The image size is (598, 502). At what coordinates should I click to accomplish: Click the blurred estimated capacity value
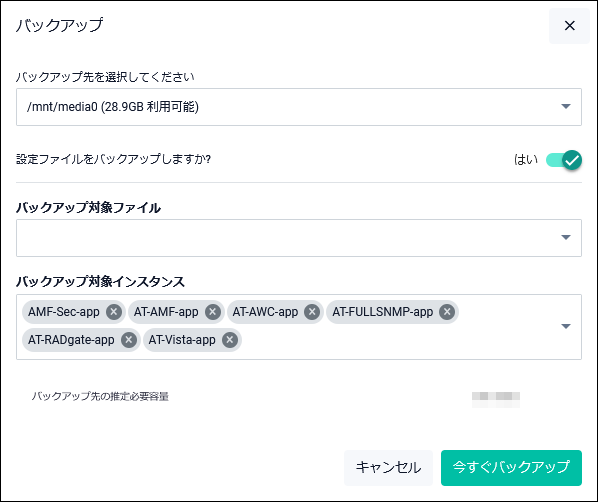pyautogui.click(x=496, y=399)
